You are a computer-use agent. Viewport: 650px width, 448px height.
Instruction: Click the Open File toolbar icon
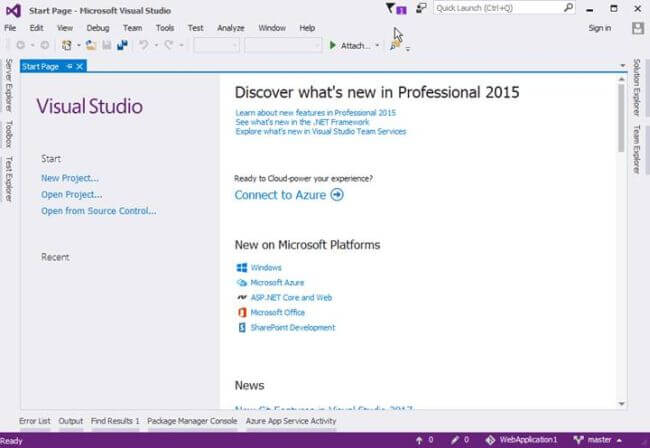[91, 45]
